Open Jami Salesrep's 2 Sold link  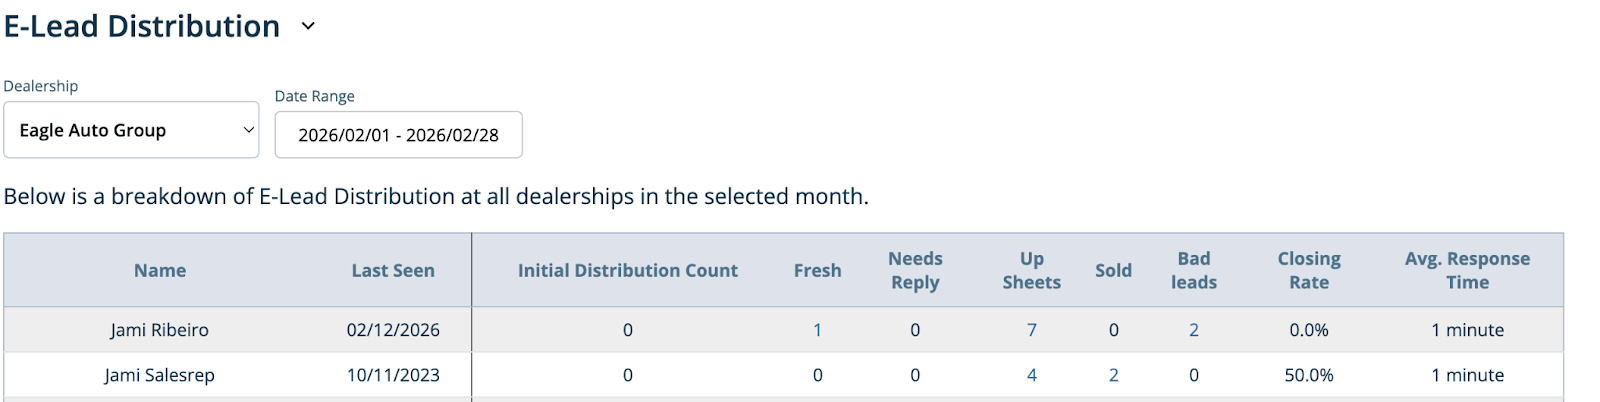(1113, 375)
